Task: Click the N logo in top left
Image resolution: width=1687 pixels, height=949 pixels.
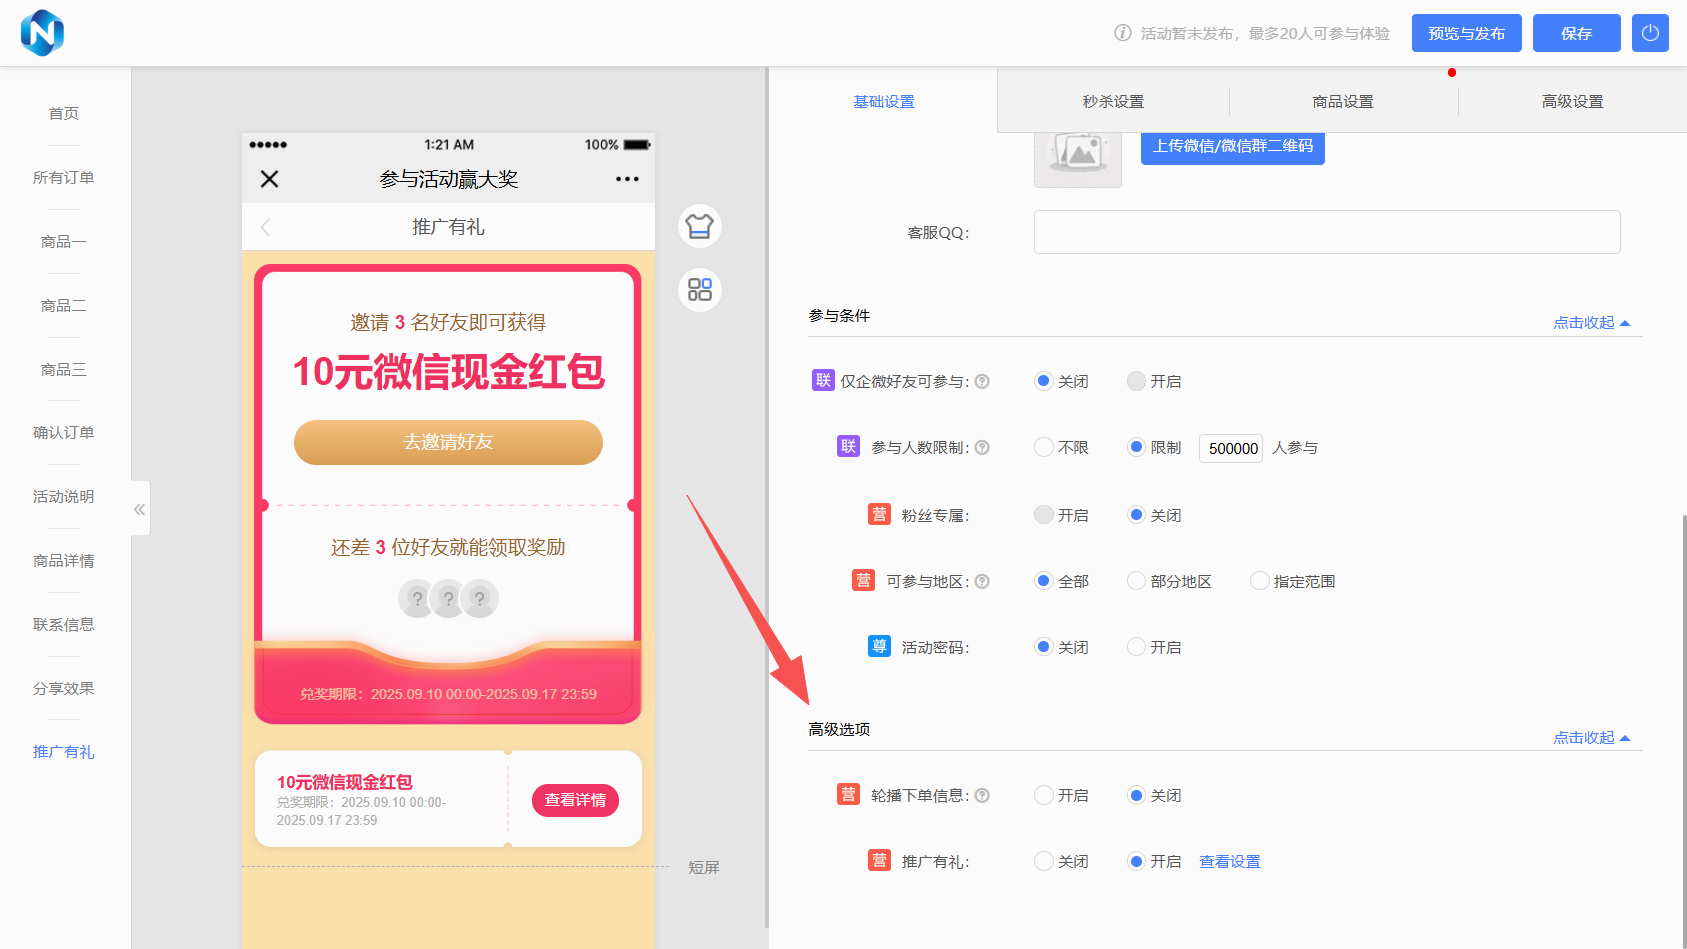Action: [x=42, y=33]
